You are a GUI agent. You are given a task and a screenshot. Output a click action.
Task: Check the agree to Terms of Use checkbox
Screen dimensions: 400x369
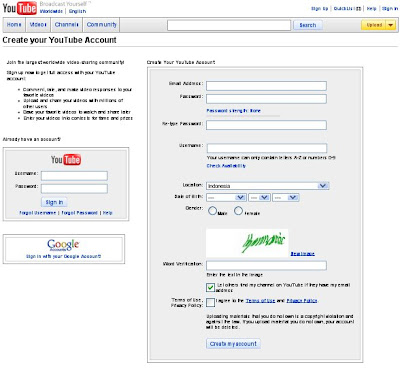[210, 302]
